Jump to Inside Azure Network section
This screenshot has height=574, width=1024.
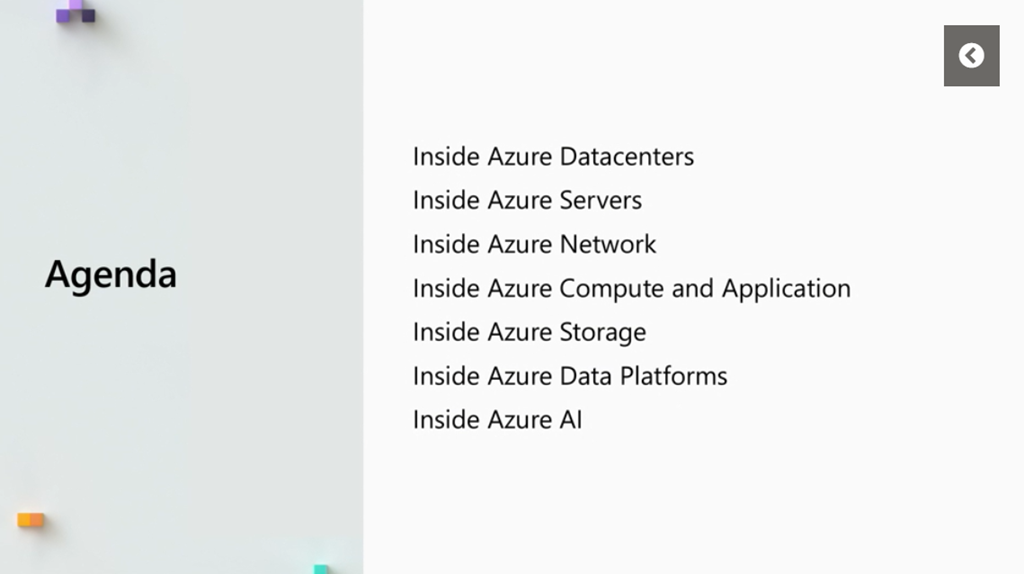[x=534, y=245]
